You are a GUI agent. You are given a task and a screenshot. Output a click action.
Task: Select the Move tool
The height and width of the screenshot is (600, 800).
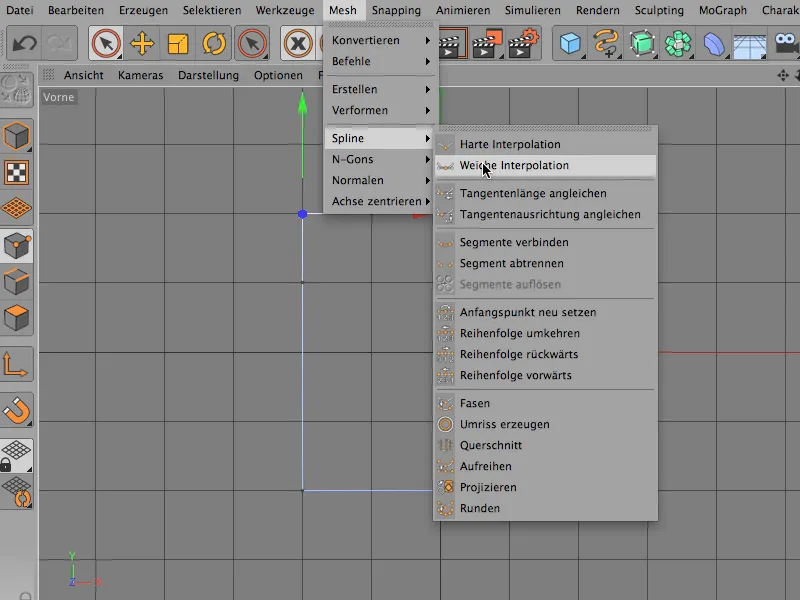(x=142, y=44)
